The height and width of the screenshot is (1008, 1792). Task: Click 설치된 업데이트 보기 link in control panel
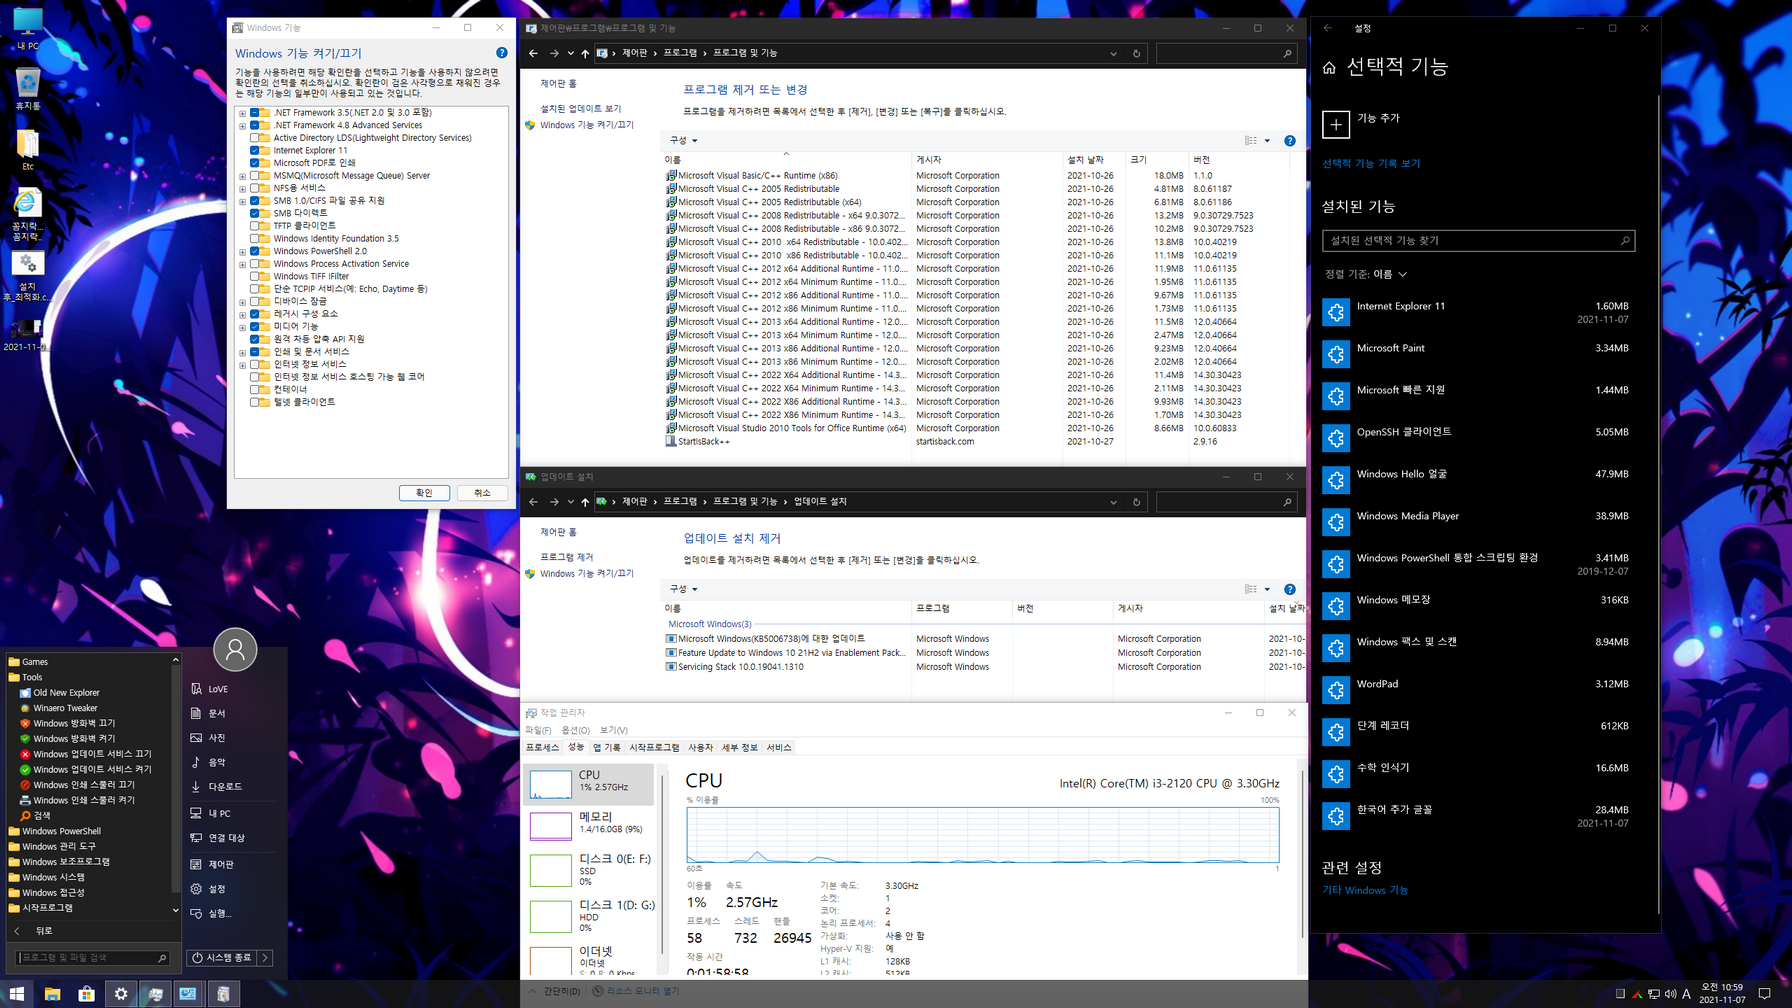point(581,108)
